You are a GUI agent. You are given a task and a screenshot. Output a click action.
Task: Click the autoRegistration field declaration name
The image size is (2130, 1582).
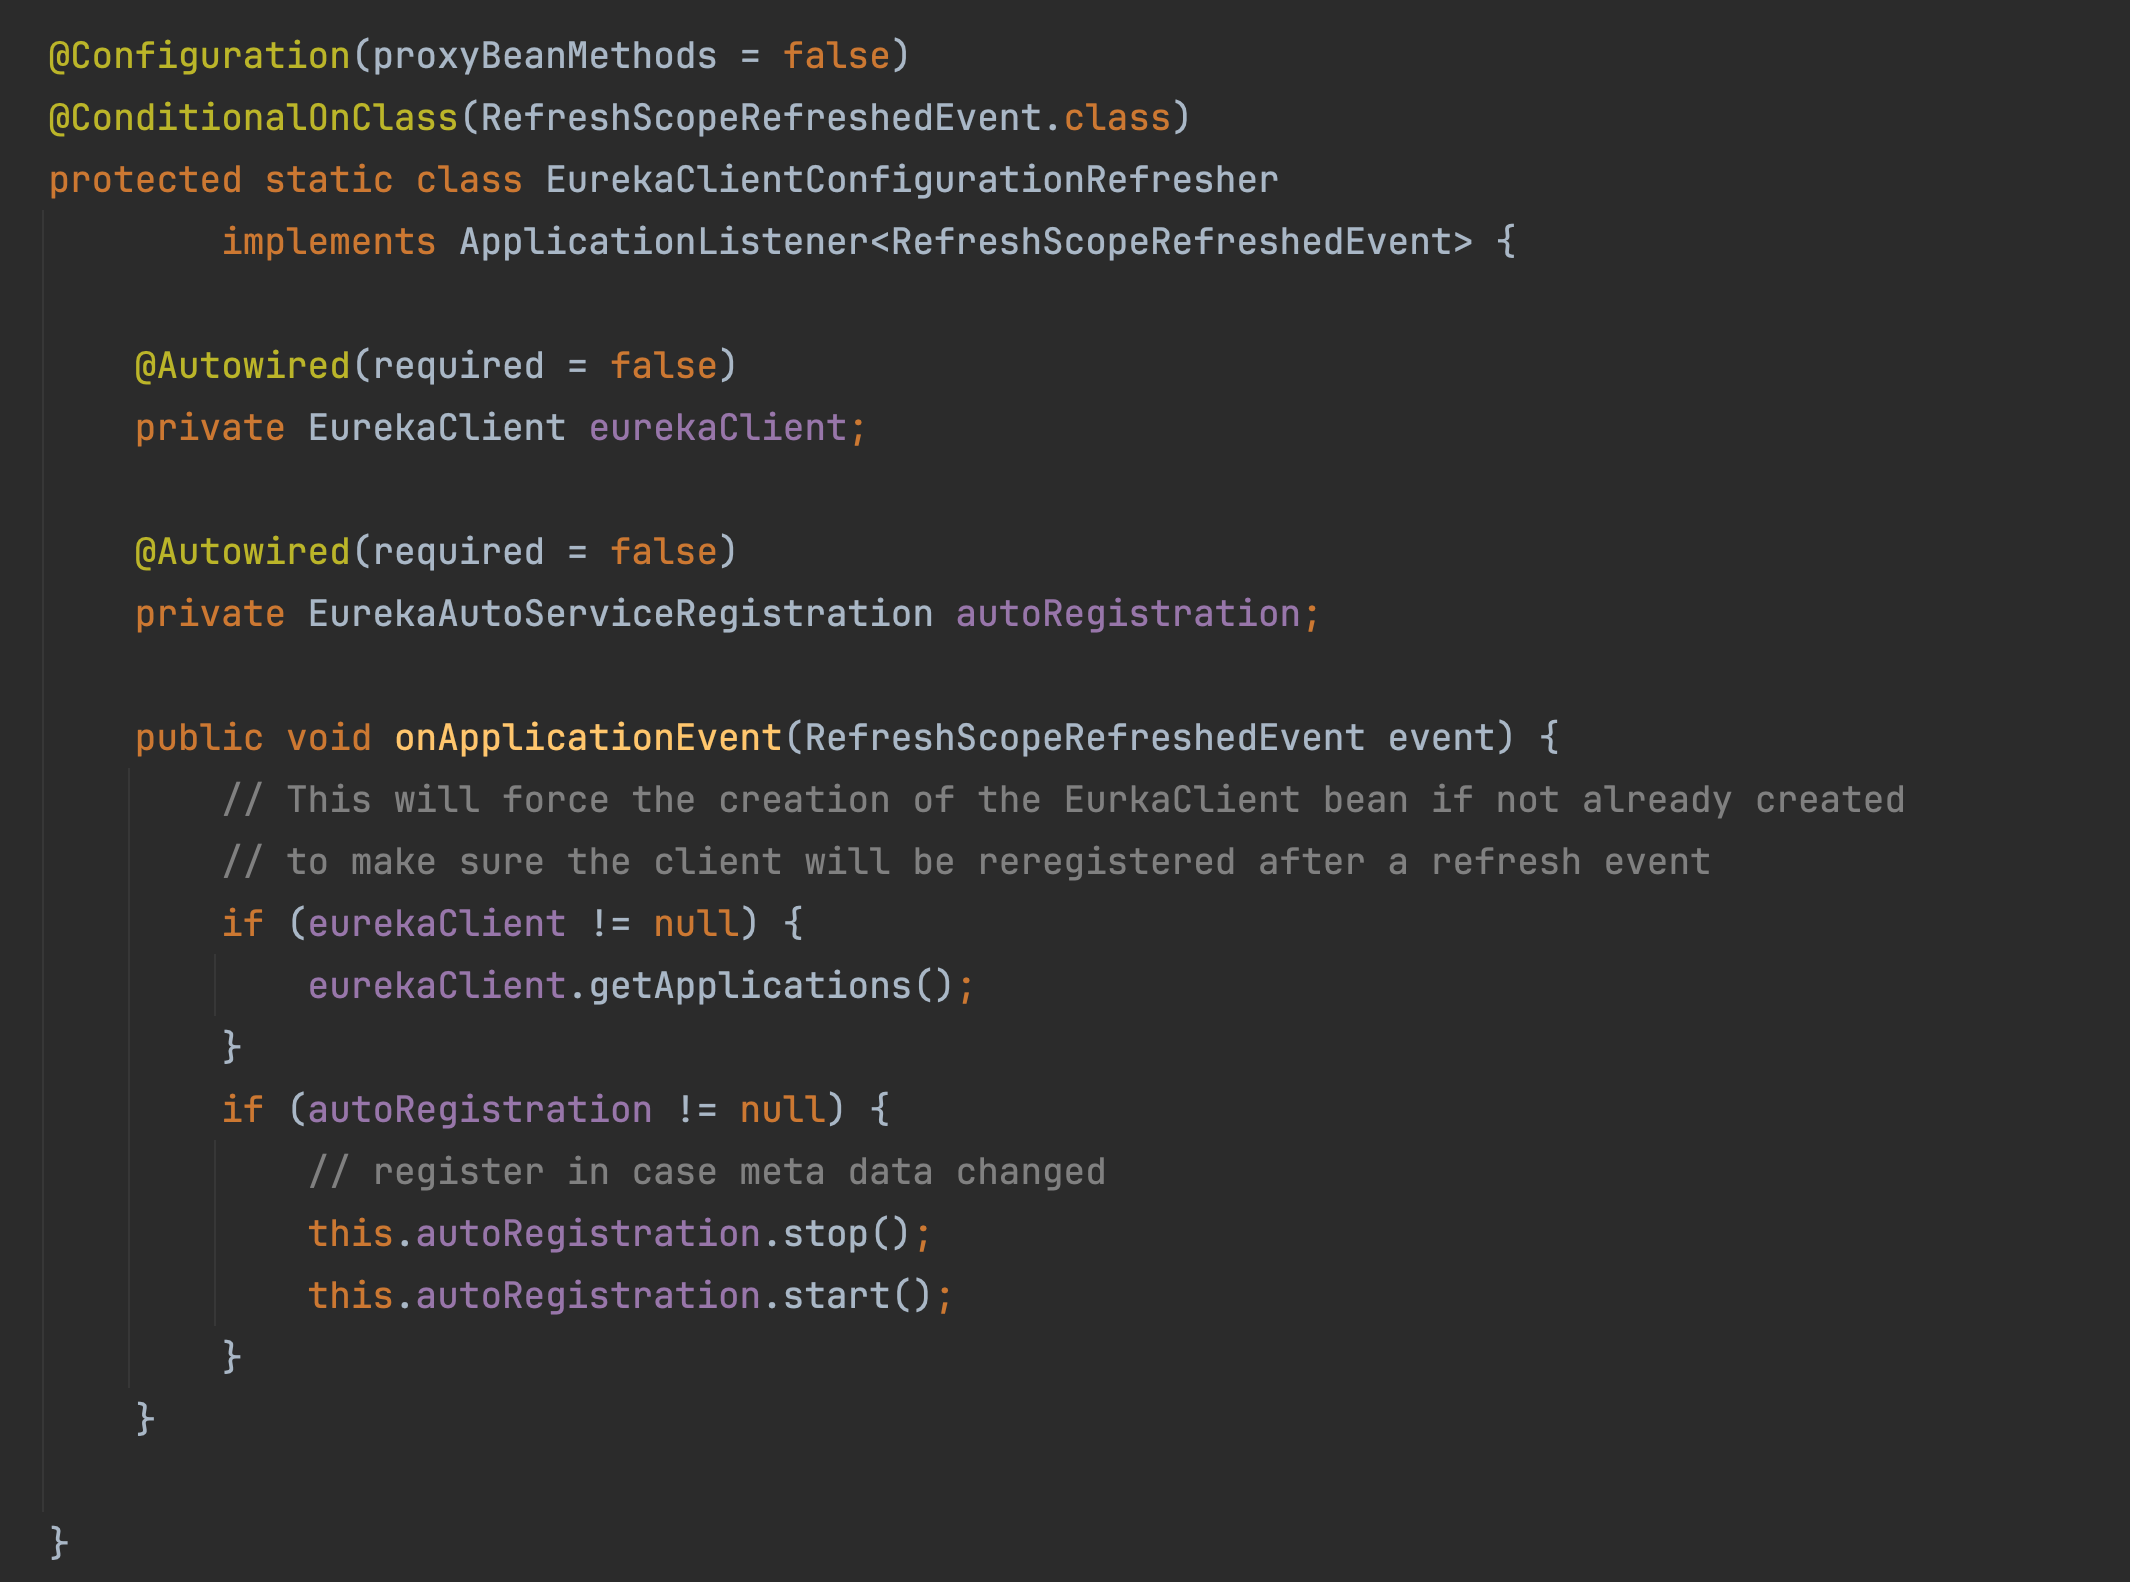[1127, 614]
